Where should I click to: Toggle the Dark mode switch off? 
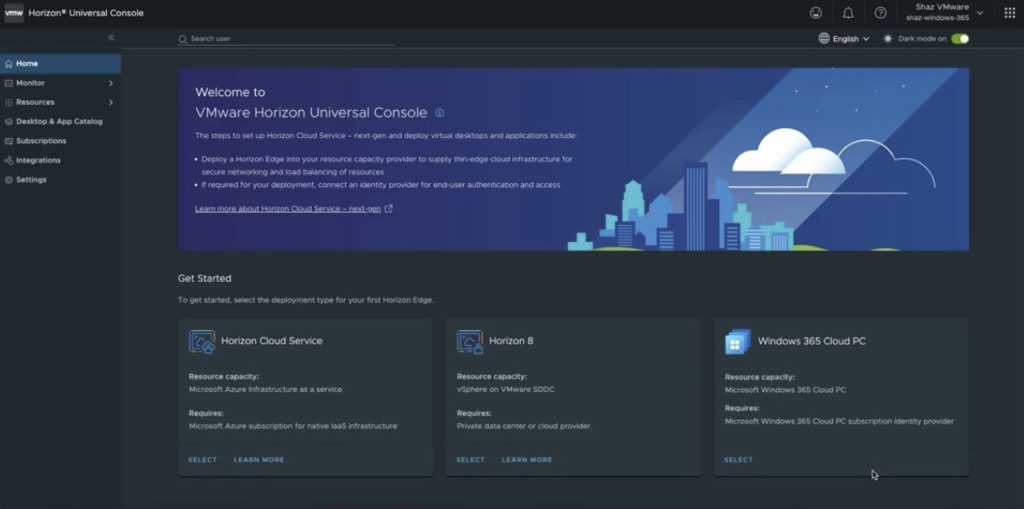[960, 39]
